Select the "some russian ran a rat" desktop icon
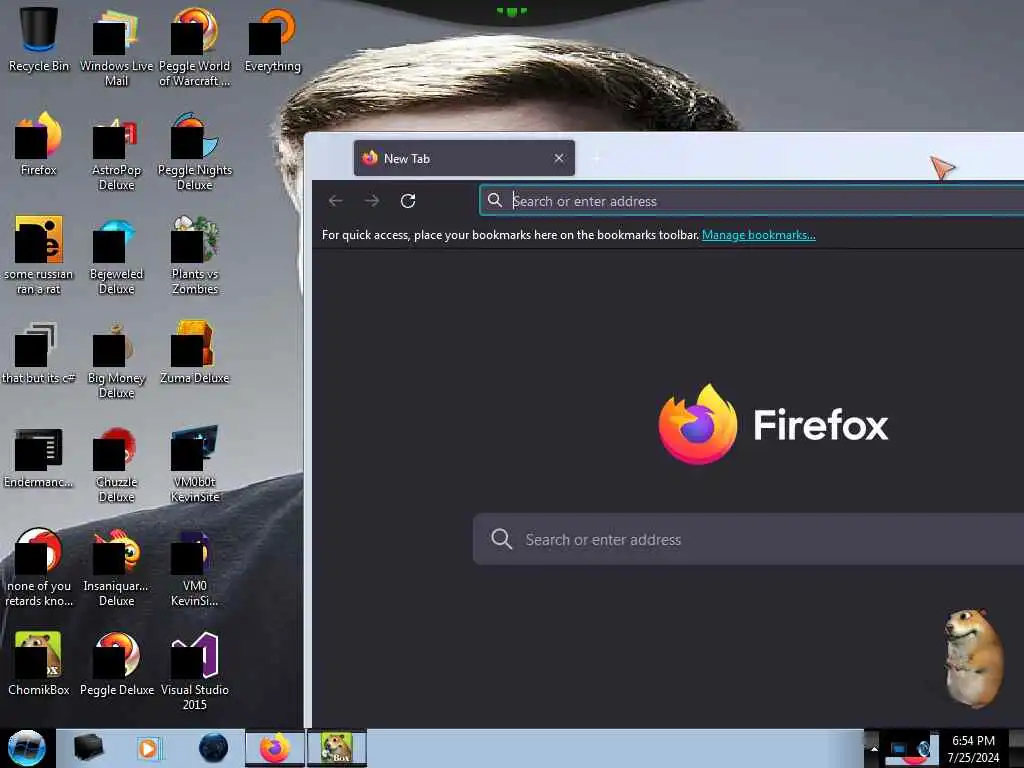1024x768 pixels. click(x=39, y=255)
